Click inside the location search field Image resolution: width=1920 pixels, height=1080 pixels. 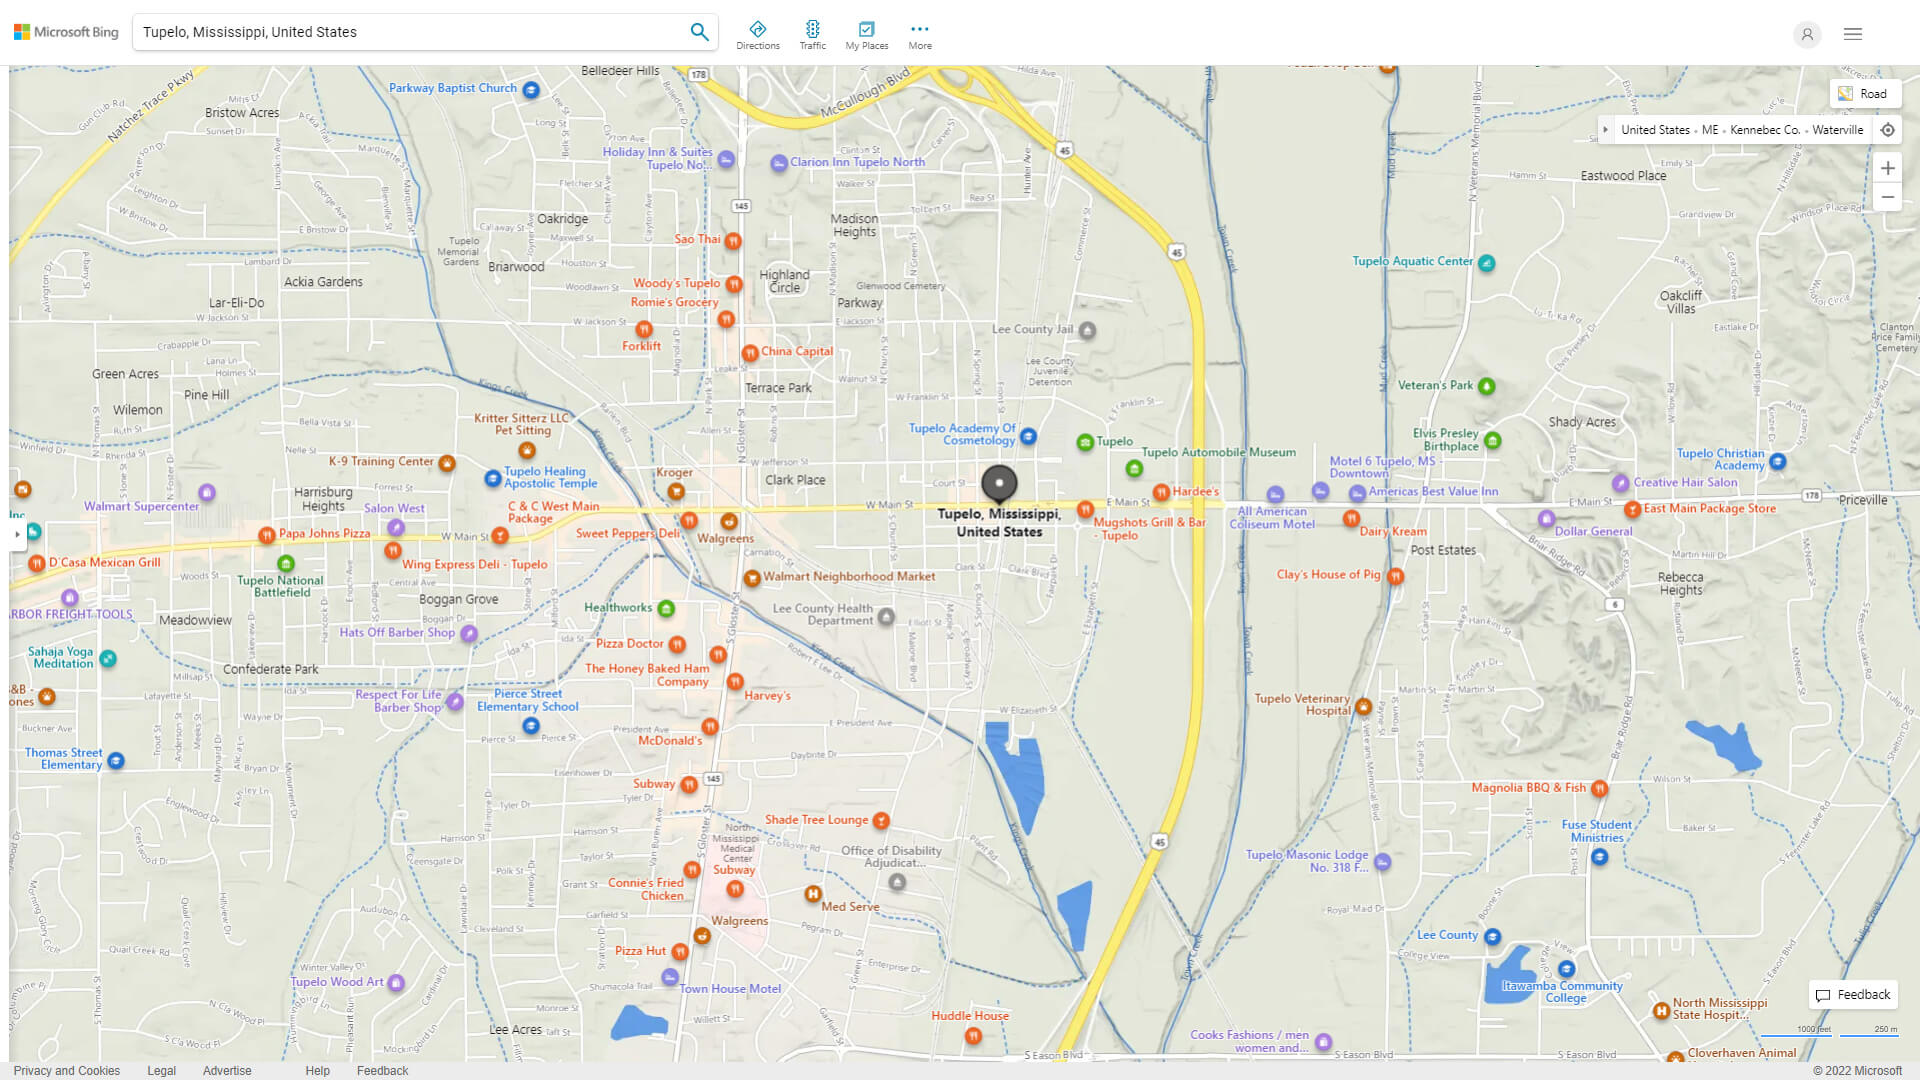click(400, 31)
